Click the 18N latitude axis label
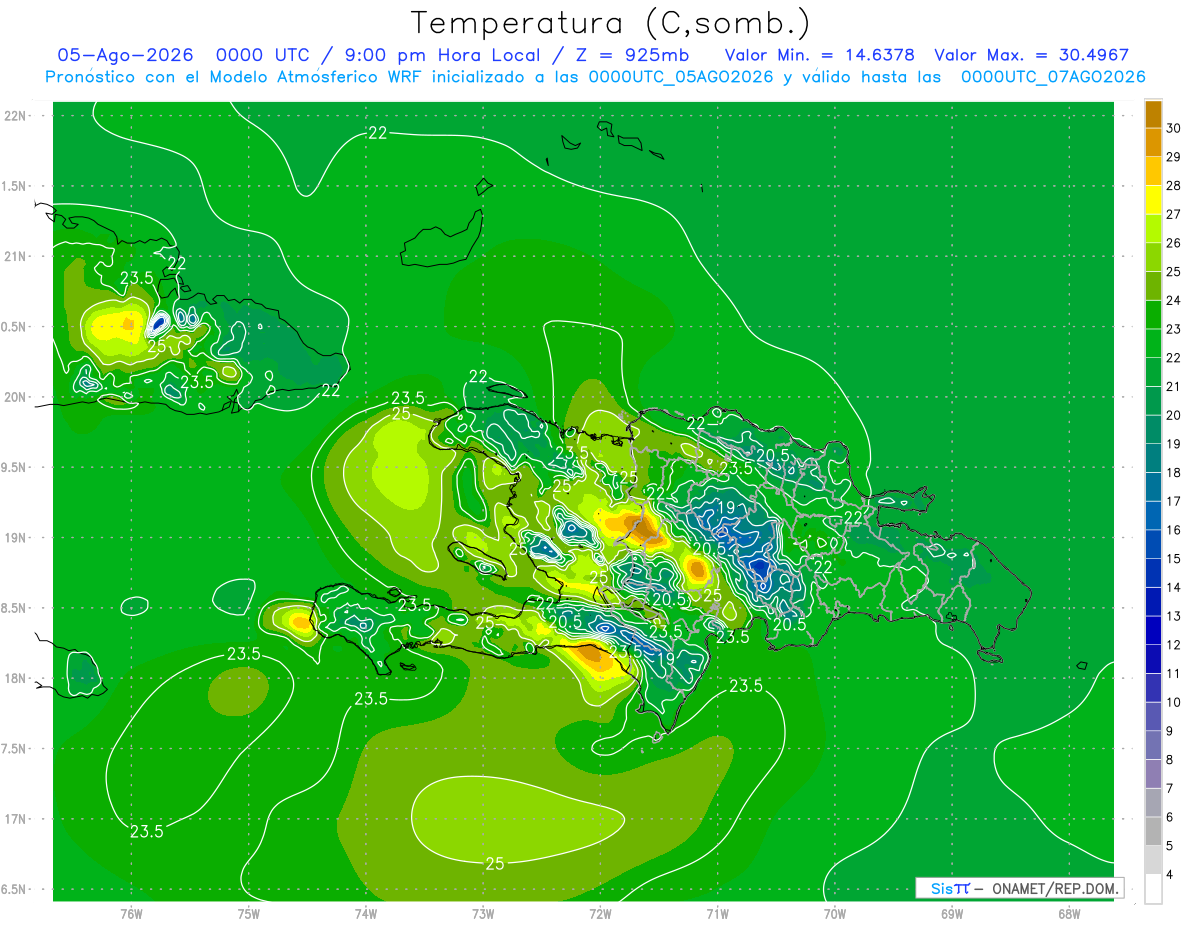 coord(16,678)
